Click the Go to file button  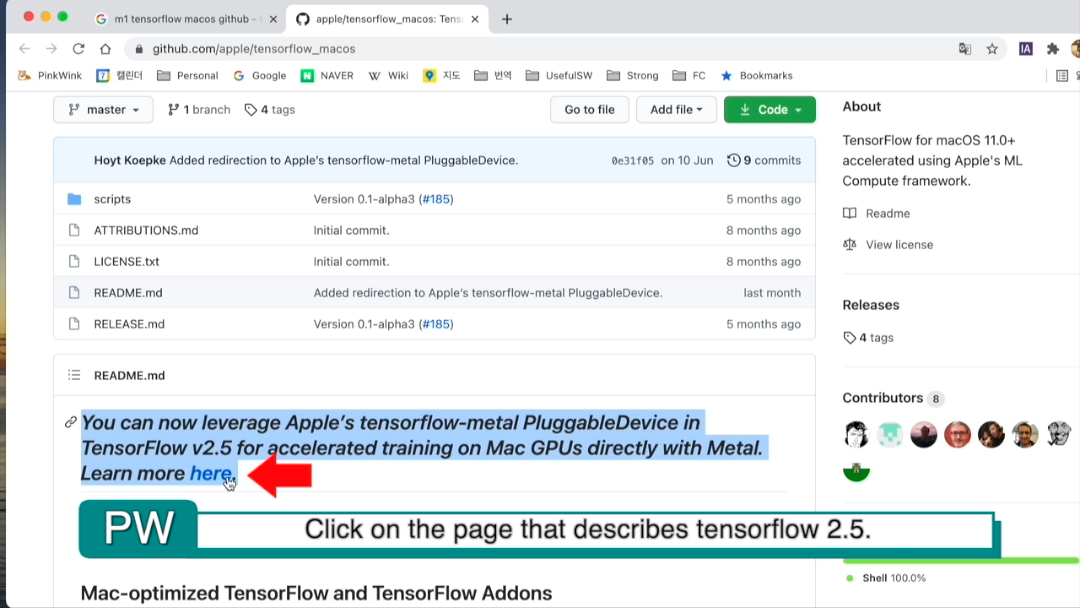[590, 109]
